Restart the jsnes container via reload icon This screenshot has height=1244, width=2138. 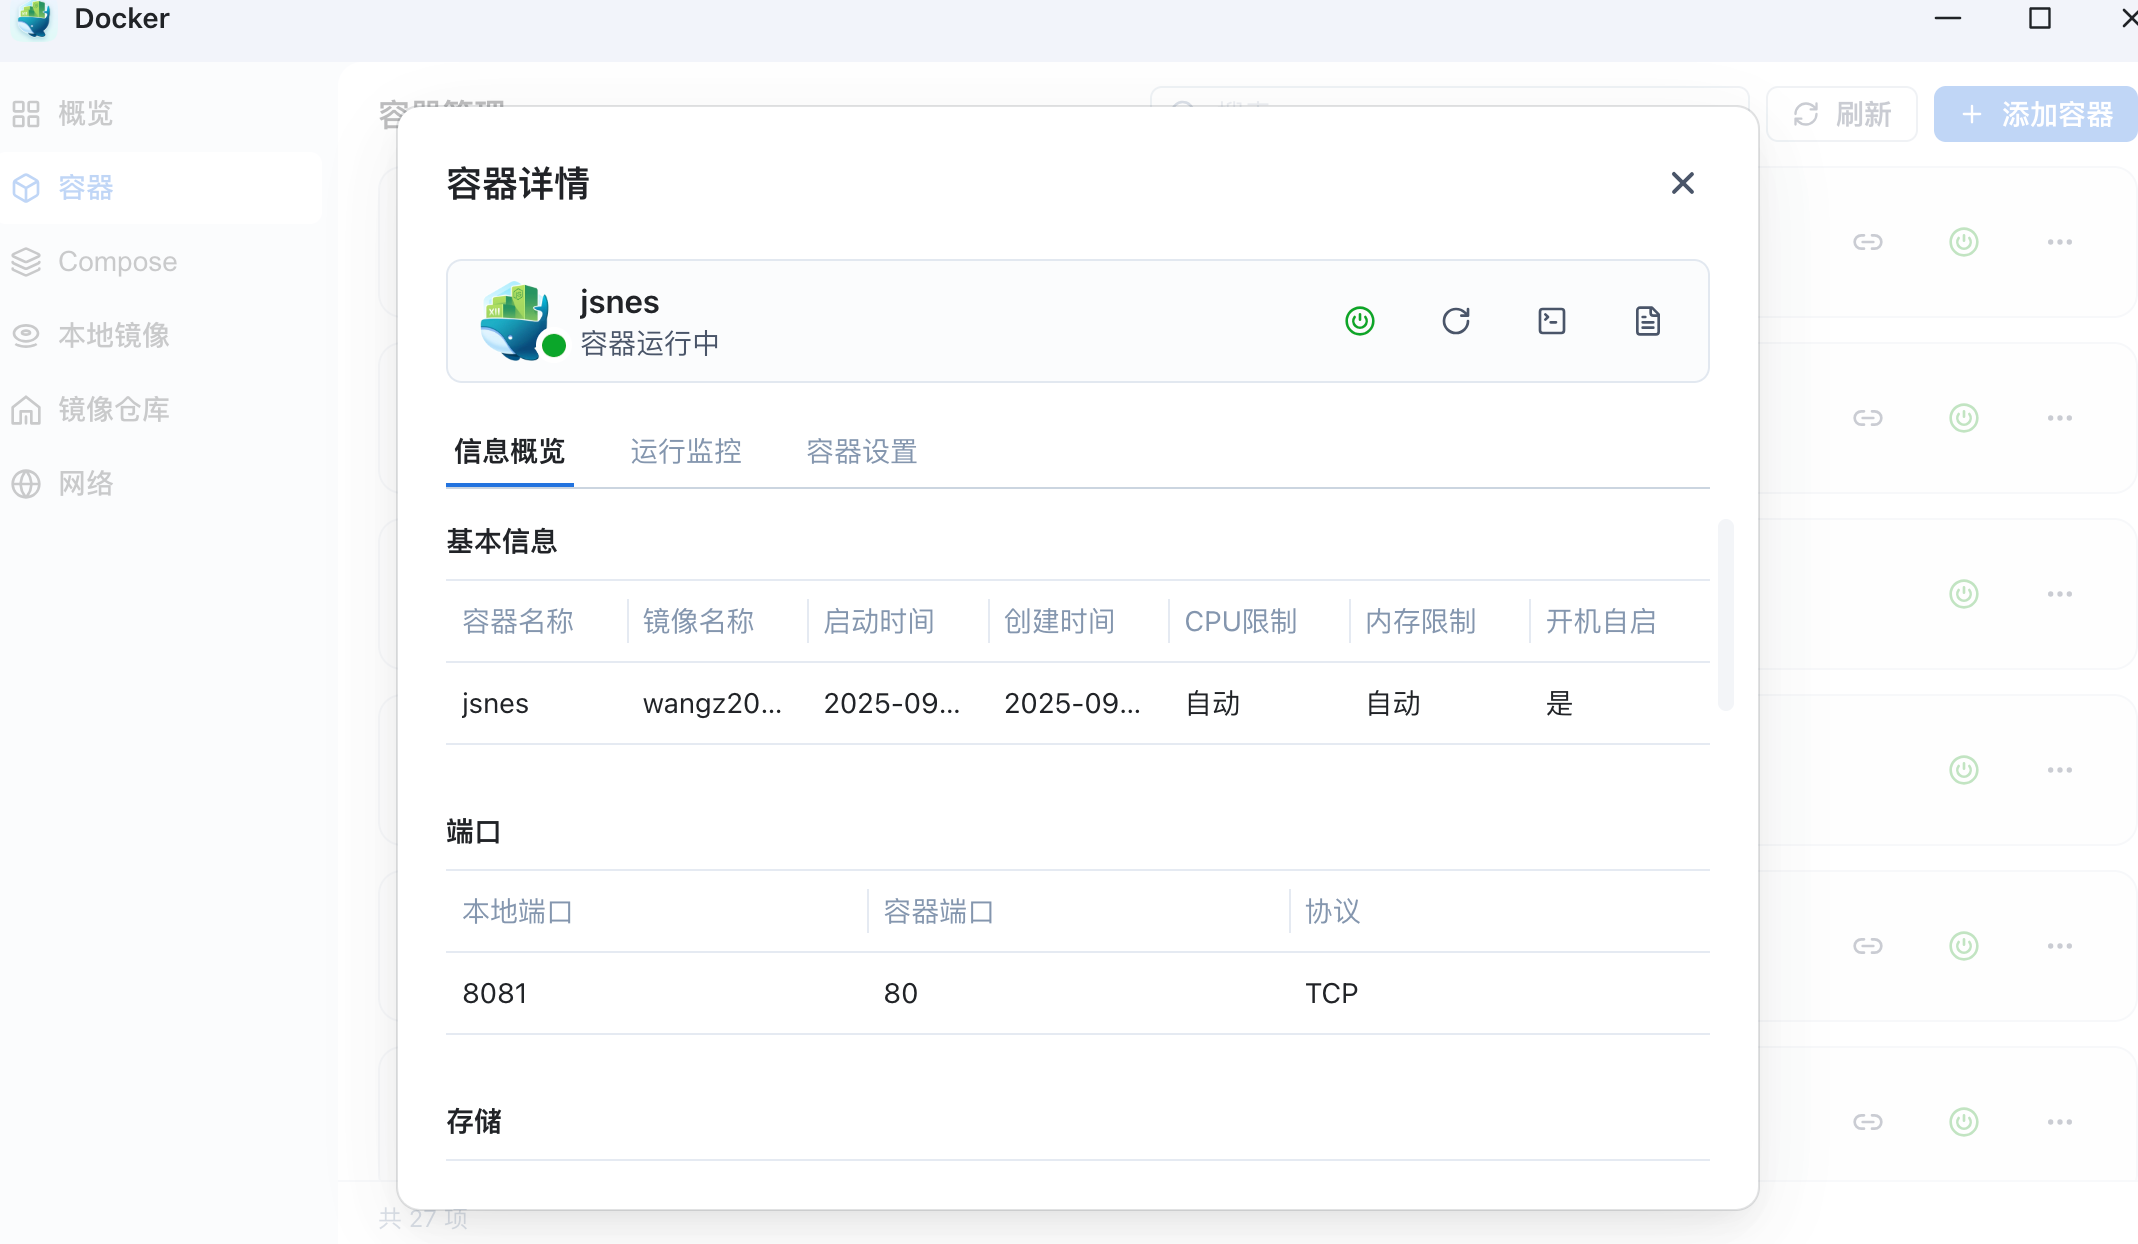1455,321
